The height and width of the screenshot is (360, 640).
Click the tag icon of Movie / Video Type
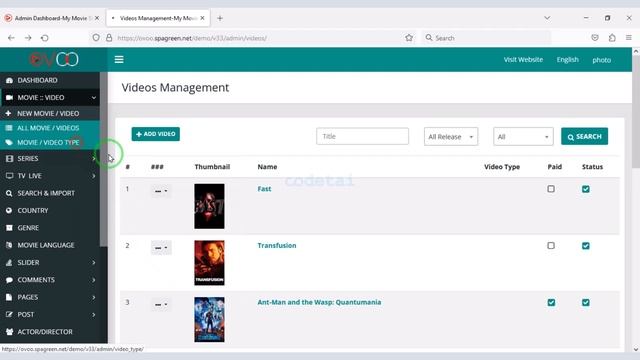[9, 142]
